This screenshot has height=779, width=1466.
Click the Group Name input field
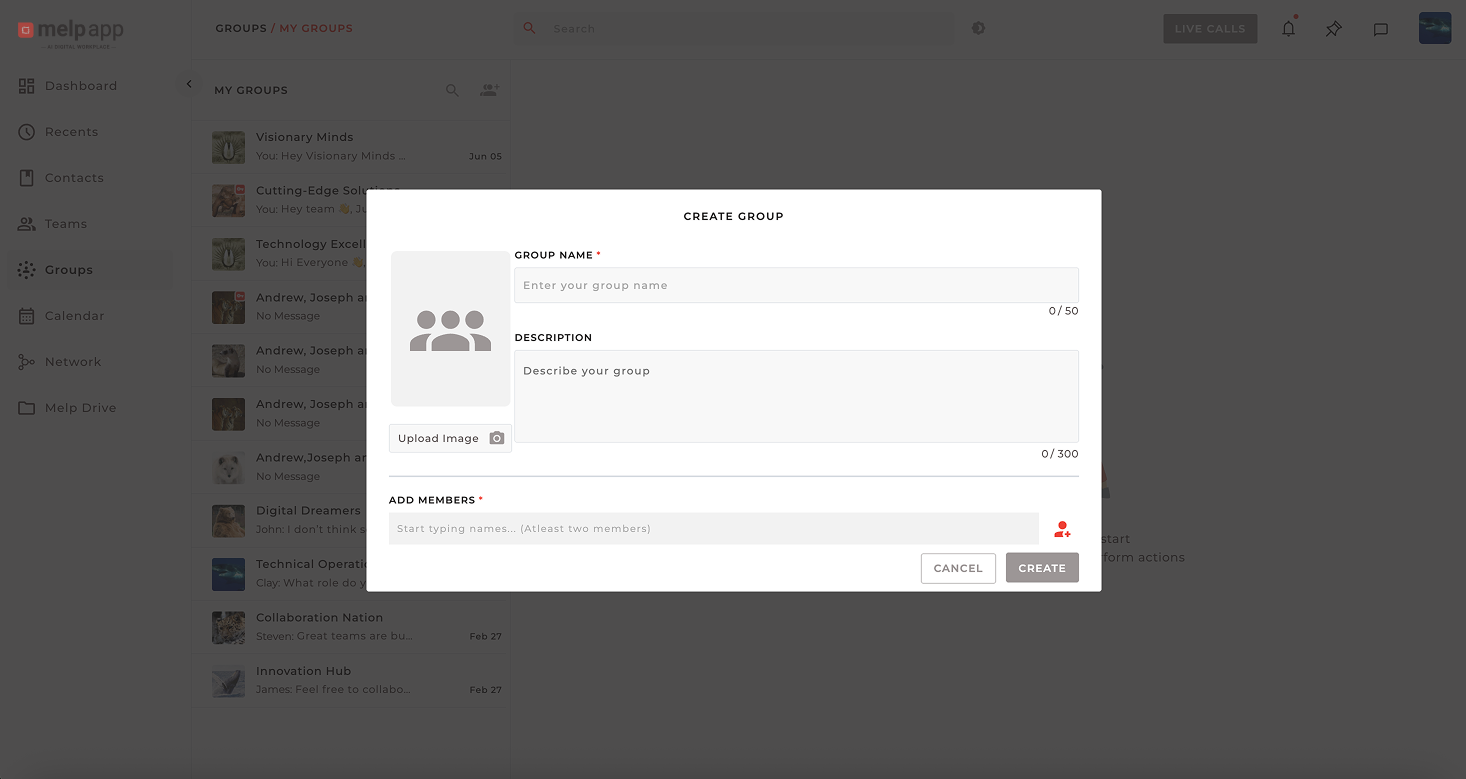coord(795,285)
